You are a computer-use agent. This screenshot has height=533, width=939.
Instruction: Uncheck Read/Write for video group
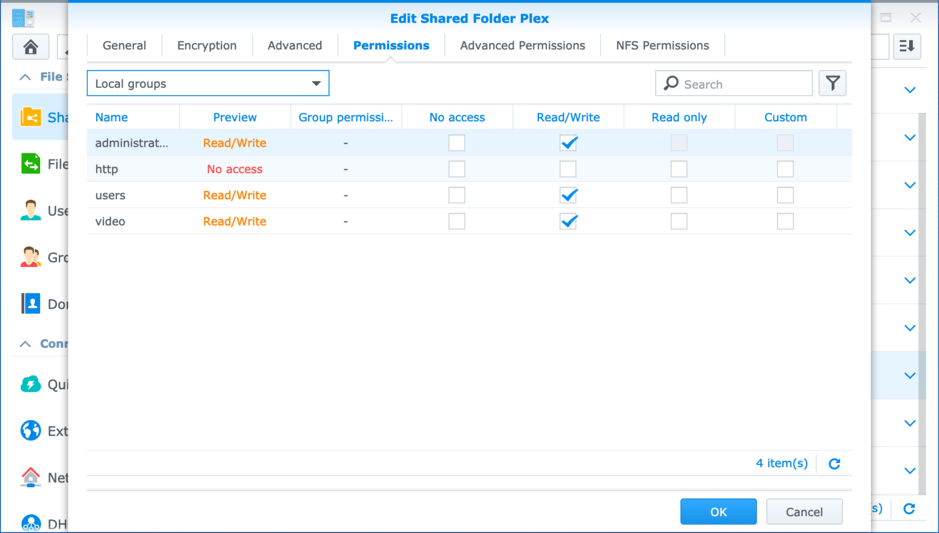coord(568,222)
